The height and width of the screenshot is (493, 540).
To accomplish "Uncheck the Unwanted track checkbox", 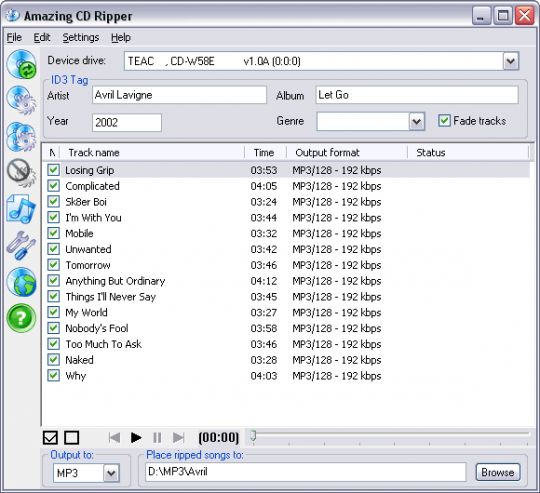I will 53,249.
